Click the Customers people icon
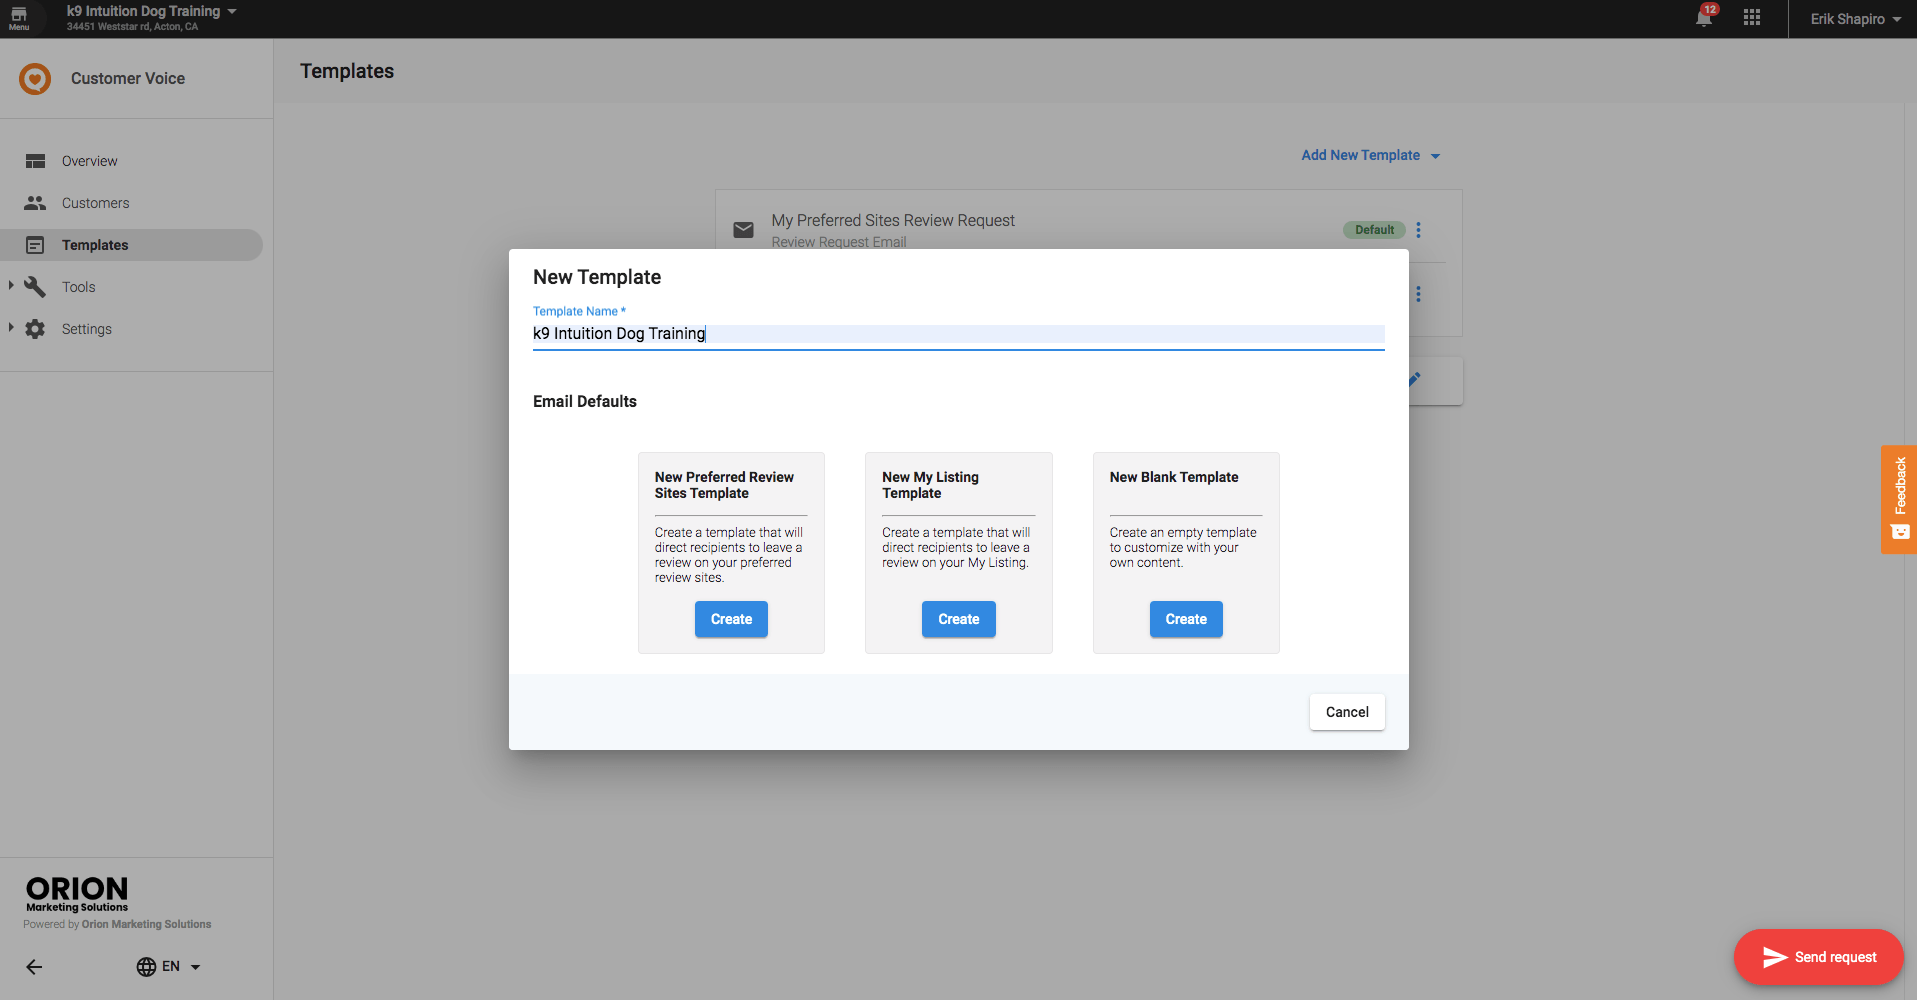The image size is (1917, 1000). click(35, 203)
